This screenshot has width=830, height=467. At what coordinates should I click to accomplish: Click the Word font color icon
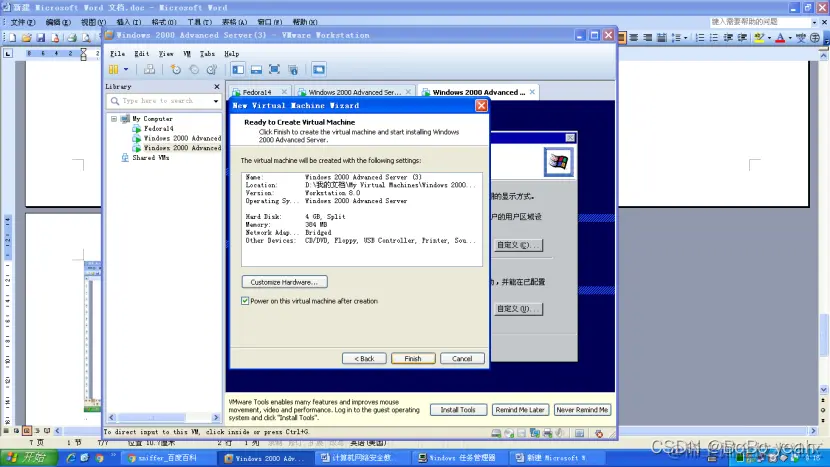(780, 38)
